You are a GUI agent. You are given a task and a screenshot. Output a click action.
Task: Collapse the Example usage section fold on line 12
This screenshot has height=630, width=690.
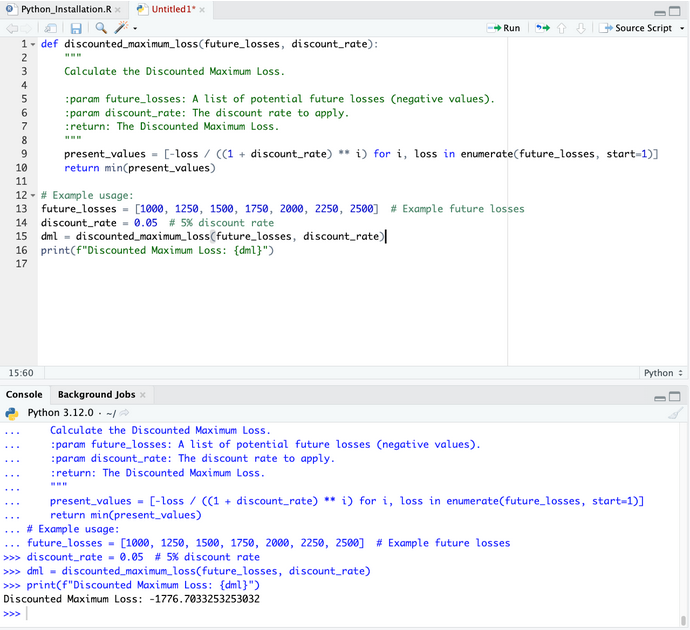click(32, 194)
